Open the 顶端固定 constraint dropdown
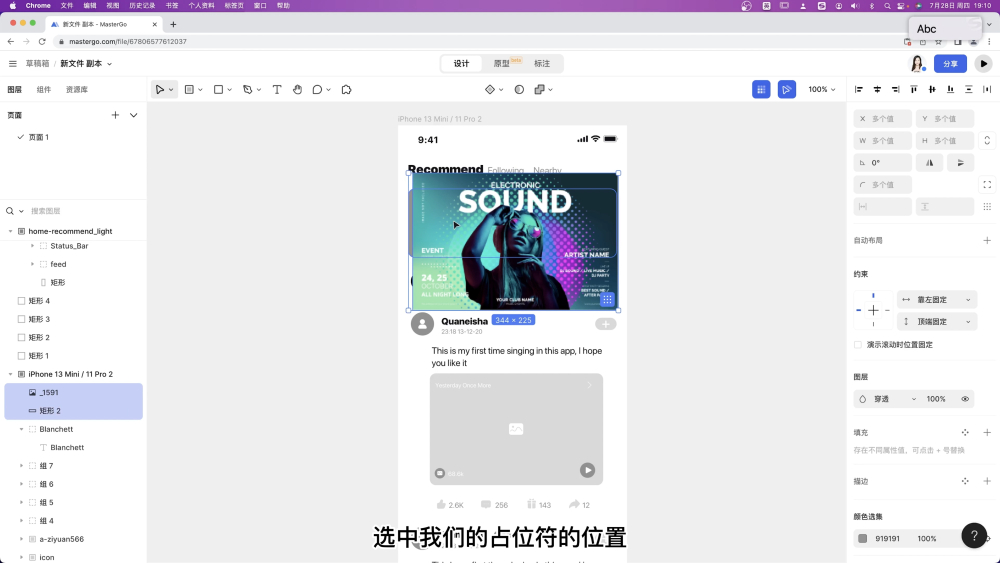The image size is (1000, 563). [936, 322]
